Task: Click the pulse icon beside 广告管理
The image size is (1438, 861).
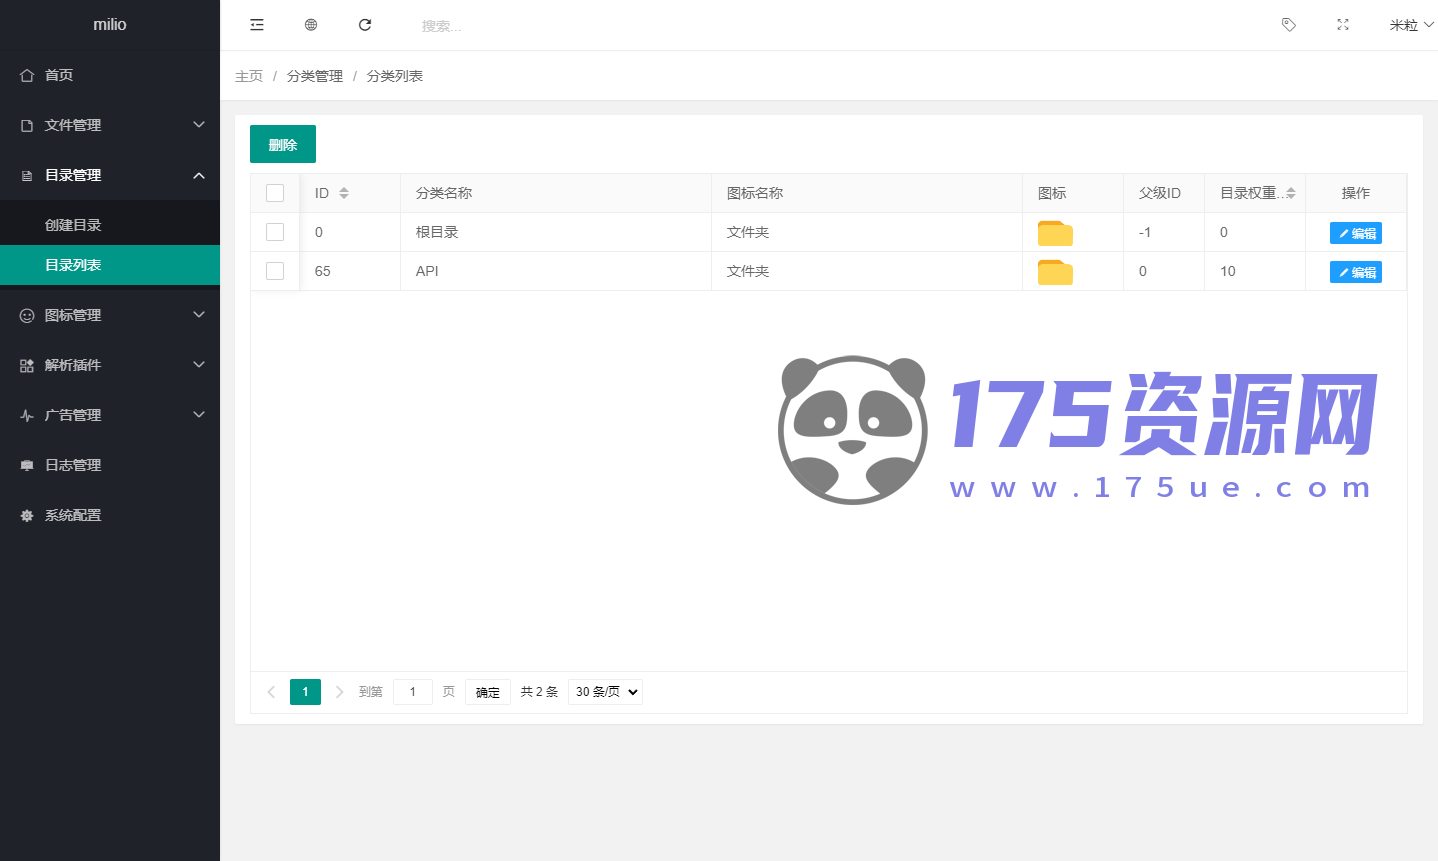Action: tap(27, 415)
